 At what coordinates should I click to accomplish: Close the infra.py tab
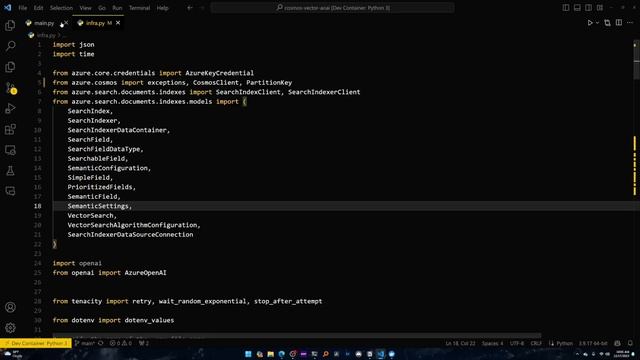pos(118,23)
